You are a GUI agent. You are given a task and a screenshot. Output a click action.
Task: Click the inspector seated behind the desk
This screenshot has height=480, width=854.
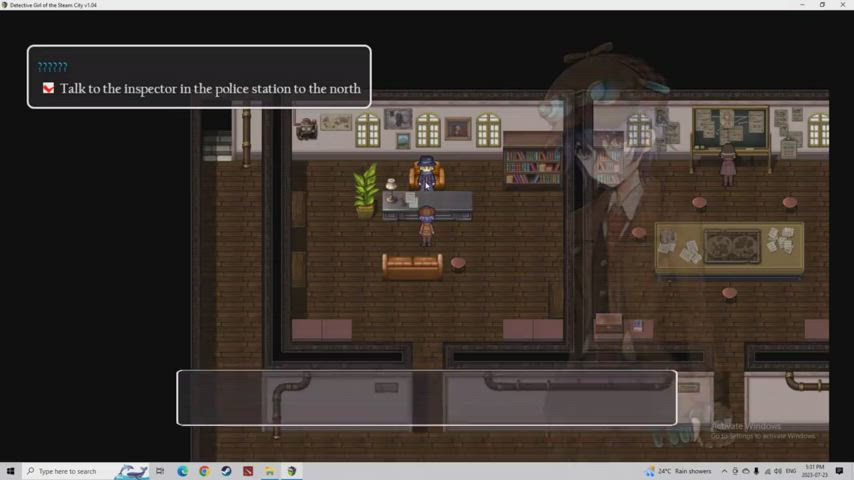click(x=426, y=173)
